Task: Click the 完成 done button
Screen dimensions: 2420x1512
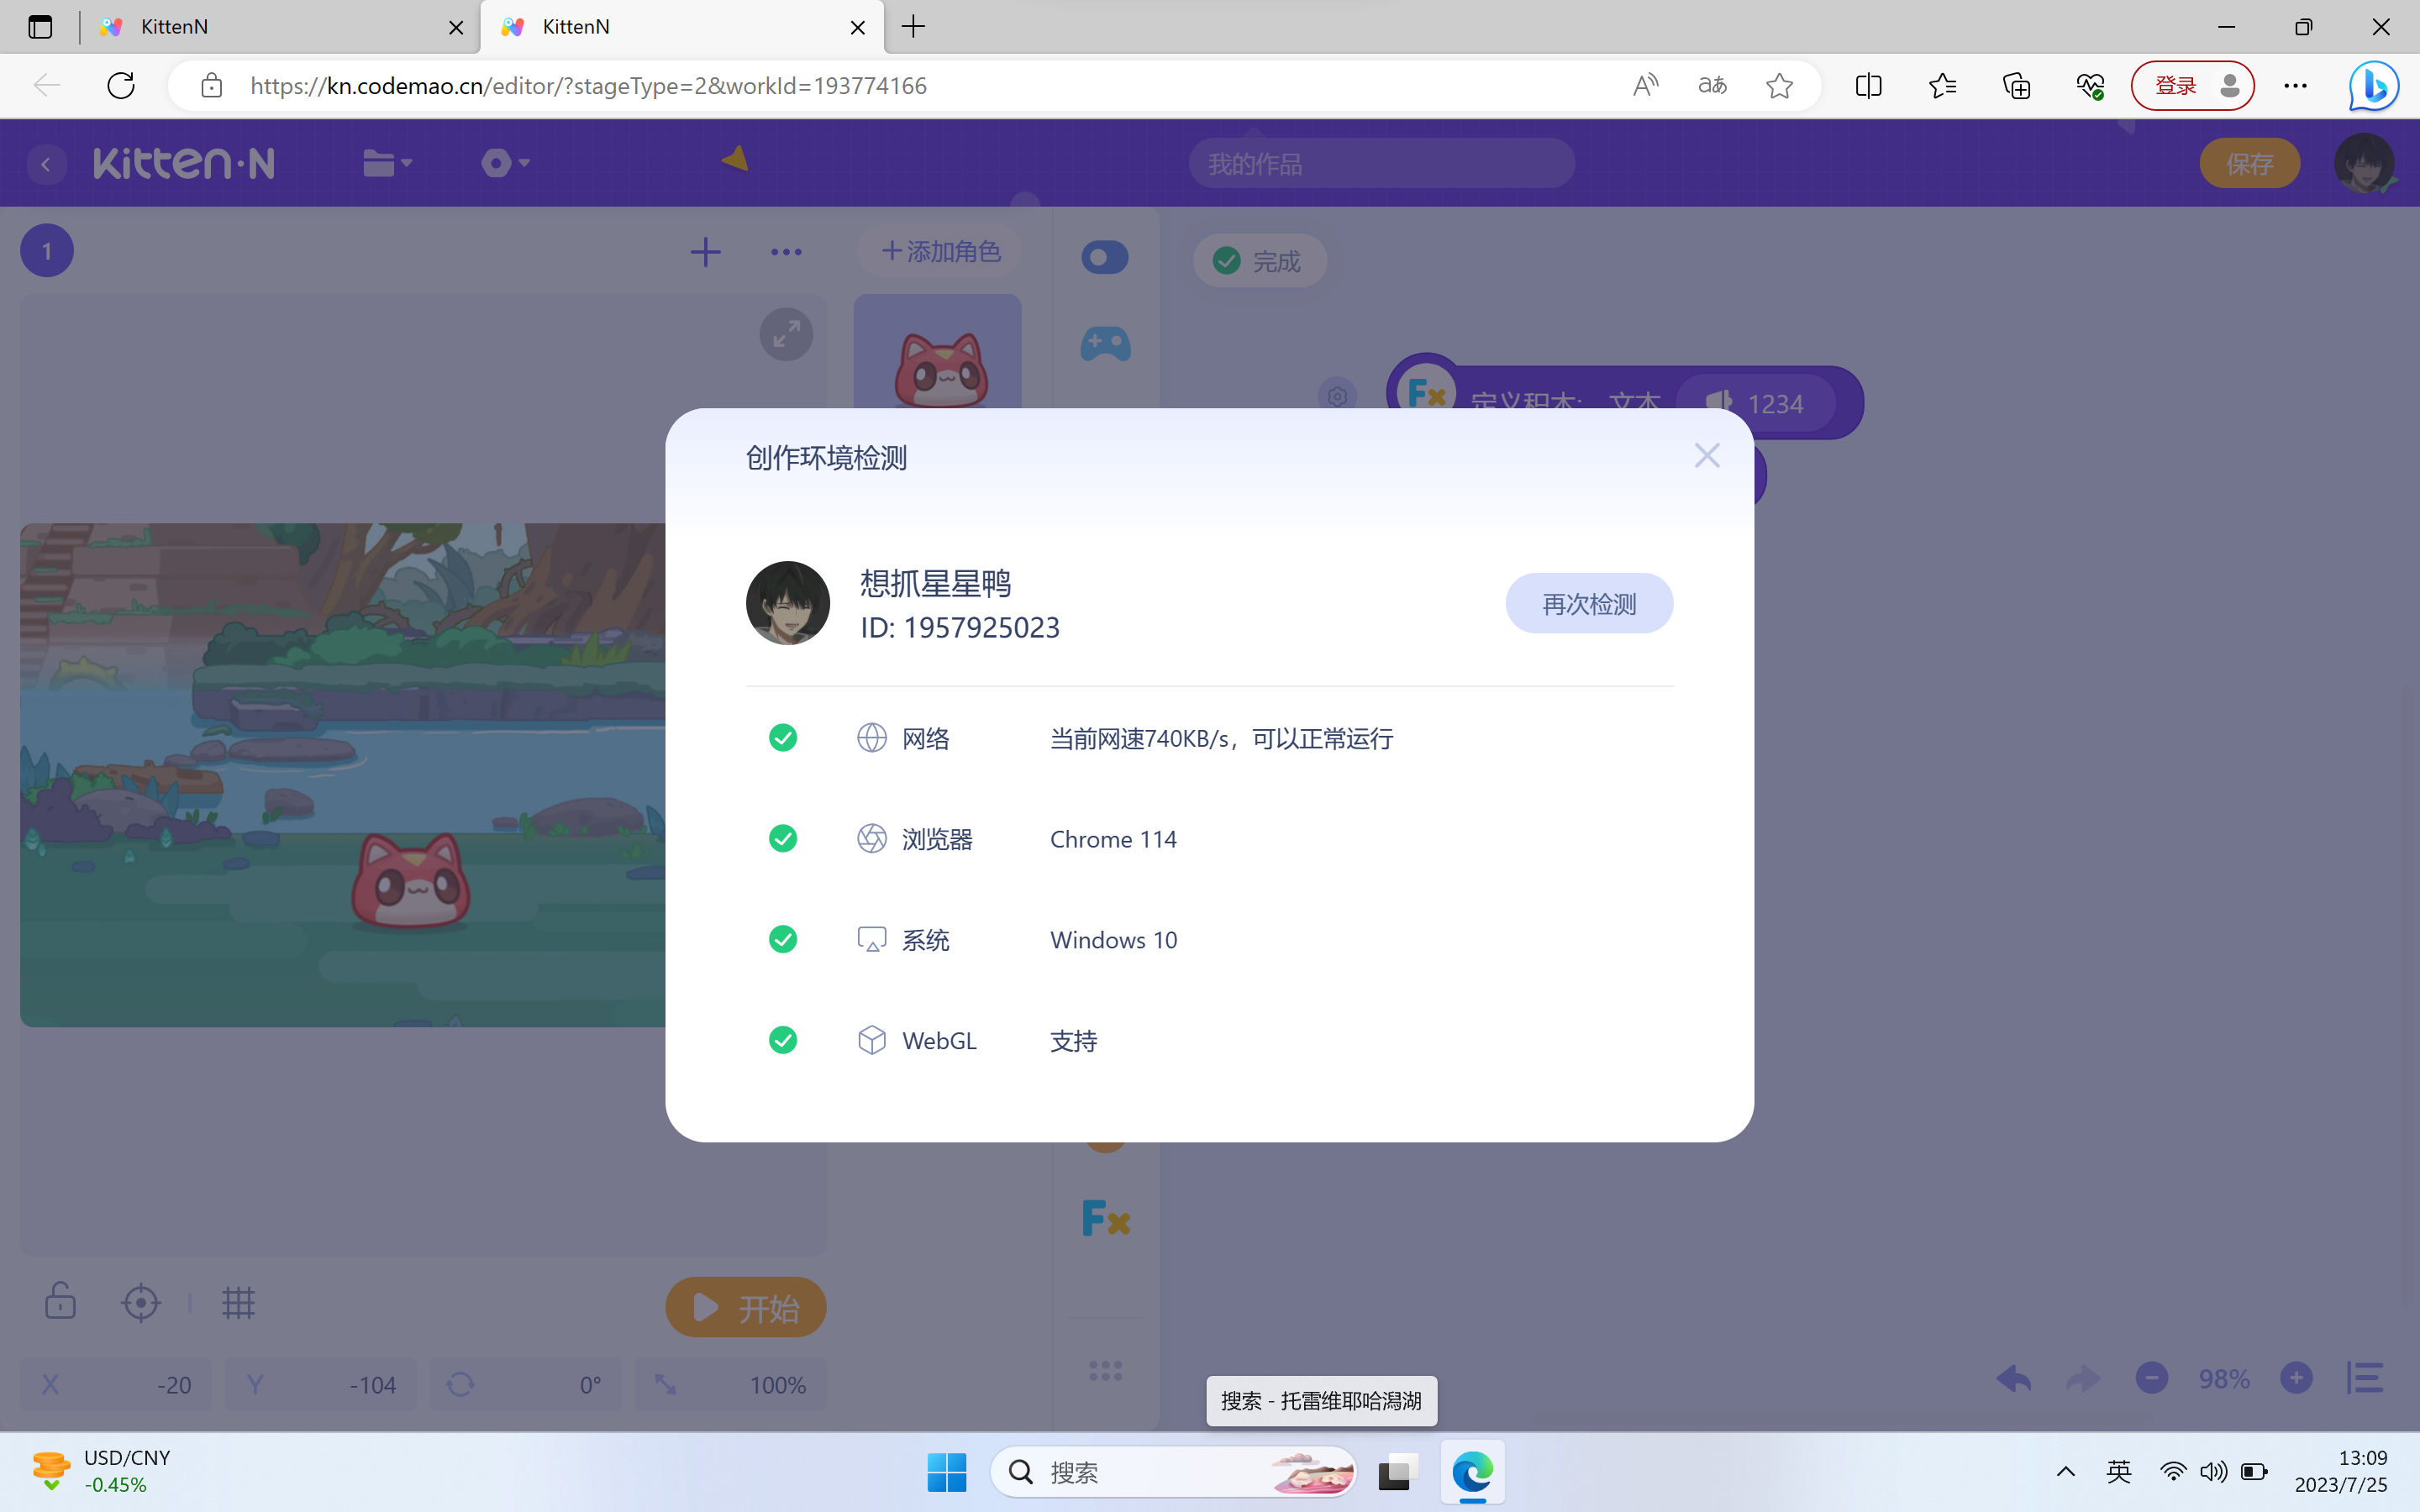Action: coord(1260,261)
